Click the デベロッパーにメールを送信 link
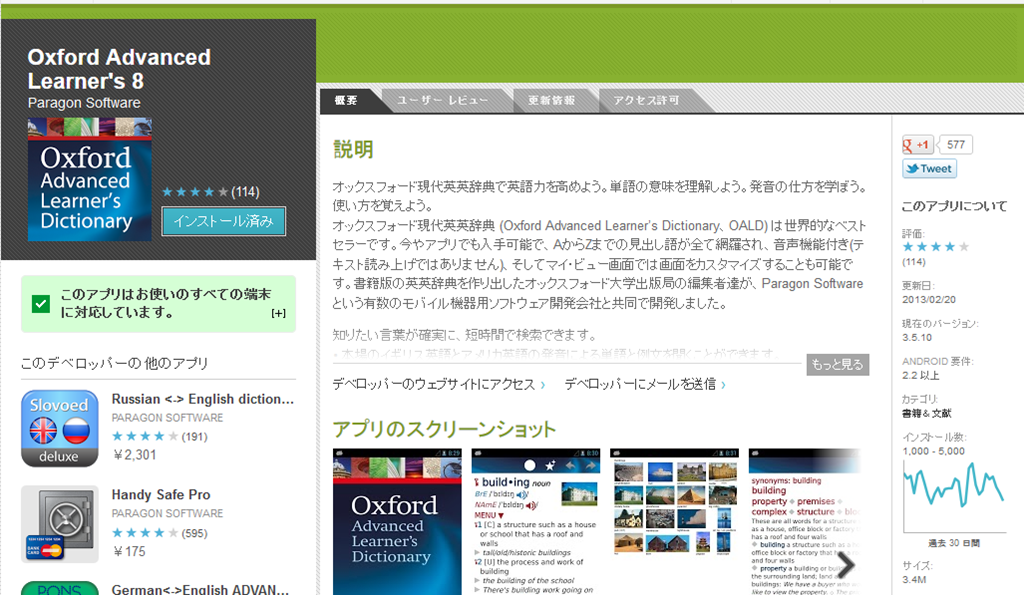The width and height of the screenshot is (1024, 595). 640,384
